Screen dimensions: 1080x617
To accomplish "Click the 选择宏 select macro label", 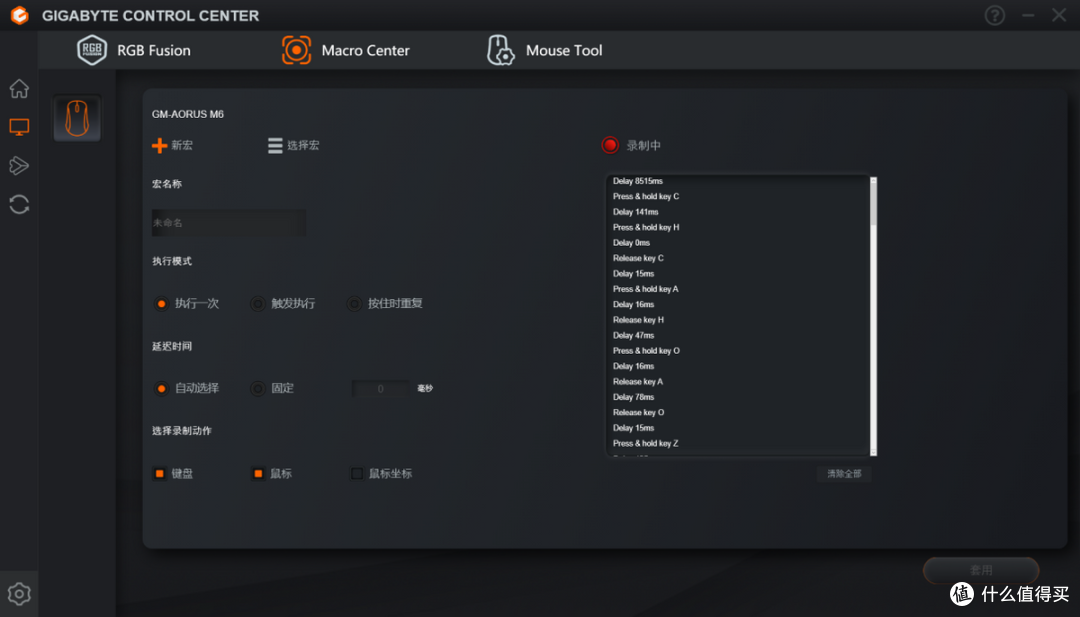I will pyautogui.click(x=303, y=145).
